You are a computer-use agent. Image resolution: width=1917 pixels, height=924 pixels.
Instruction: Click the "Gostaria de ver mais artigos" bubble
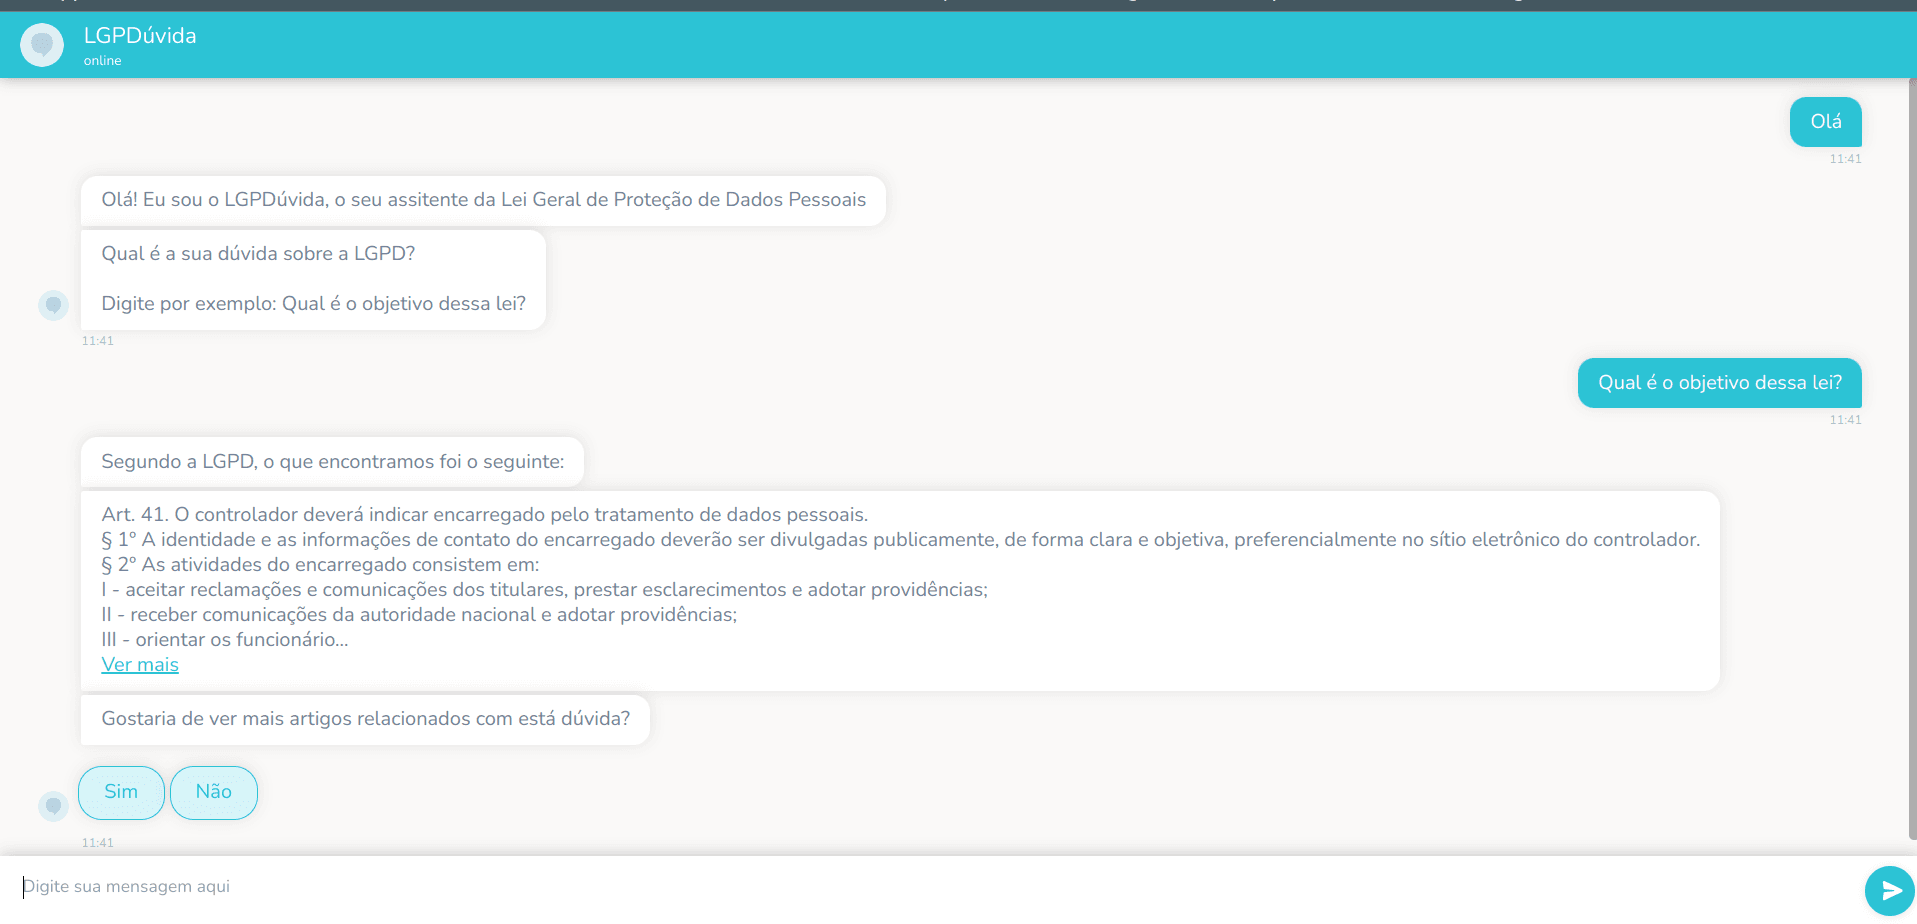tap(365, 719)
